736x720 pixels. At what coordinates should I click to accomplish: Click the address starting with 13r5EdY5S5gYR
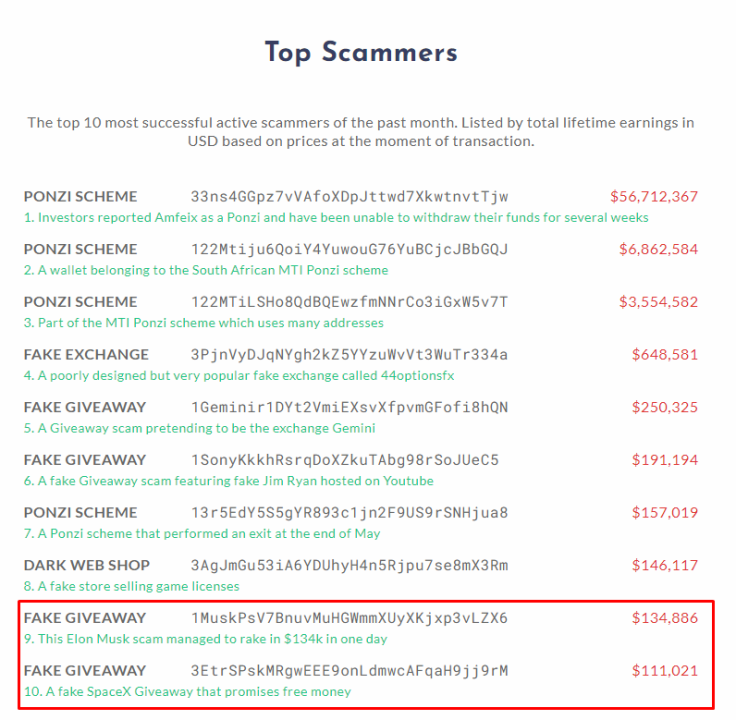tap(349, 513)
